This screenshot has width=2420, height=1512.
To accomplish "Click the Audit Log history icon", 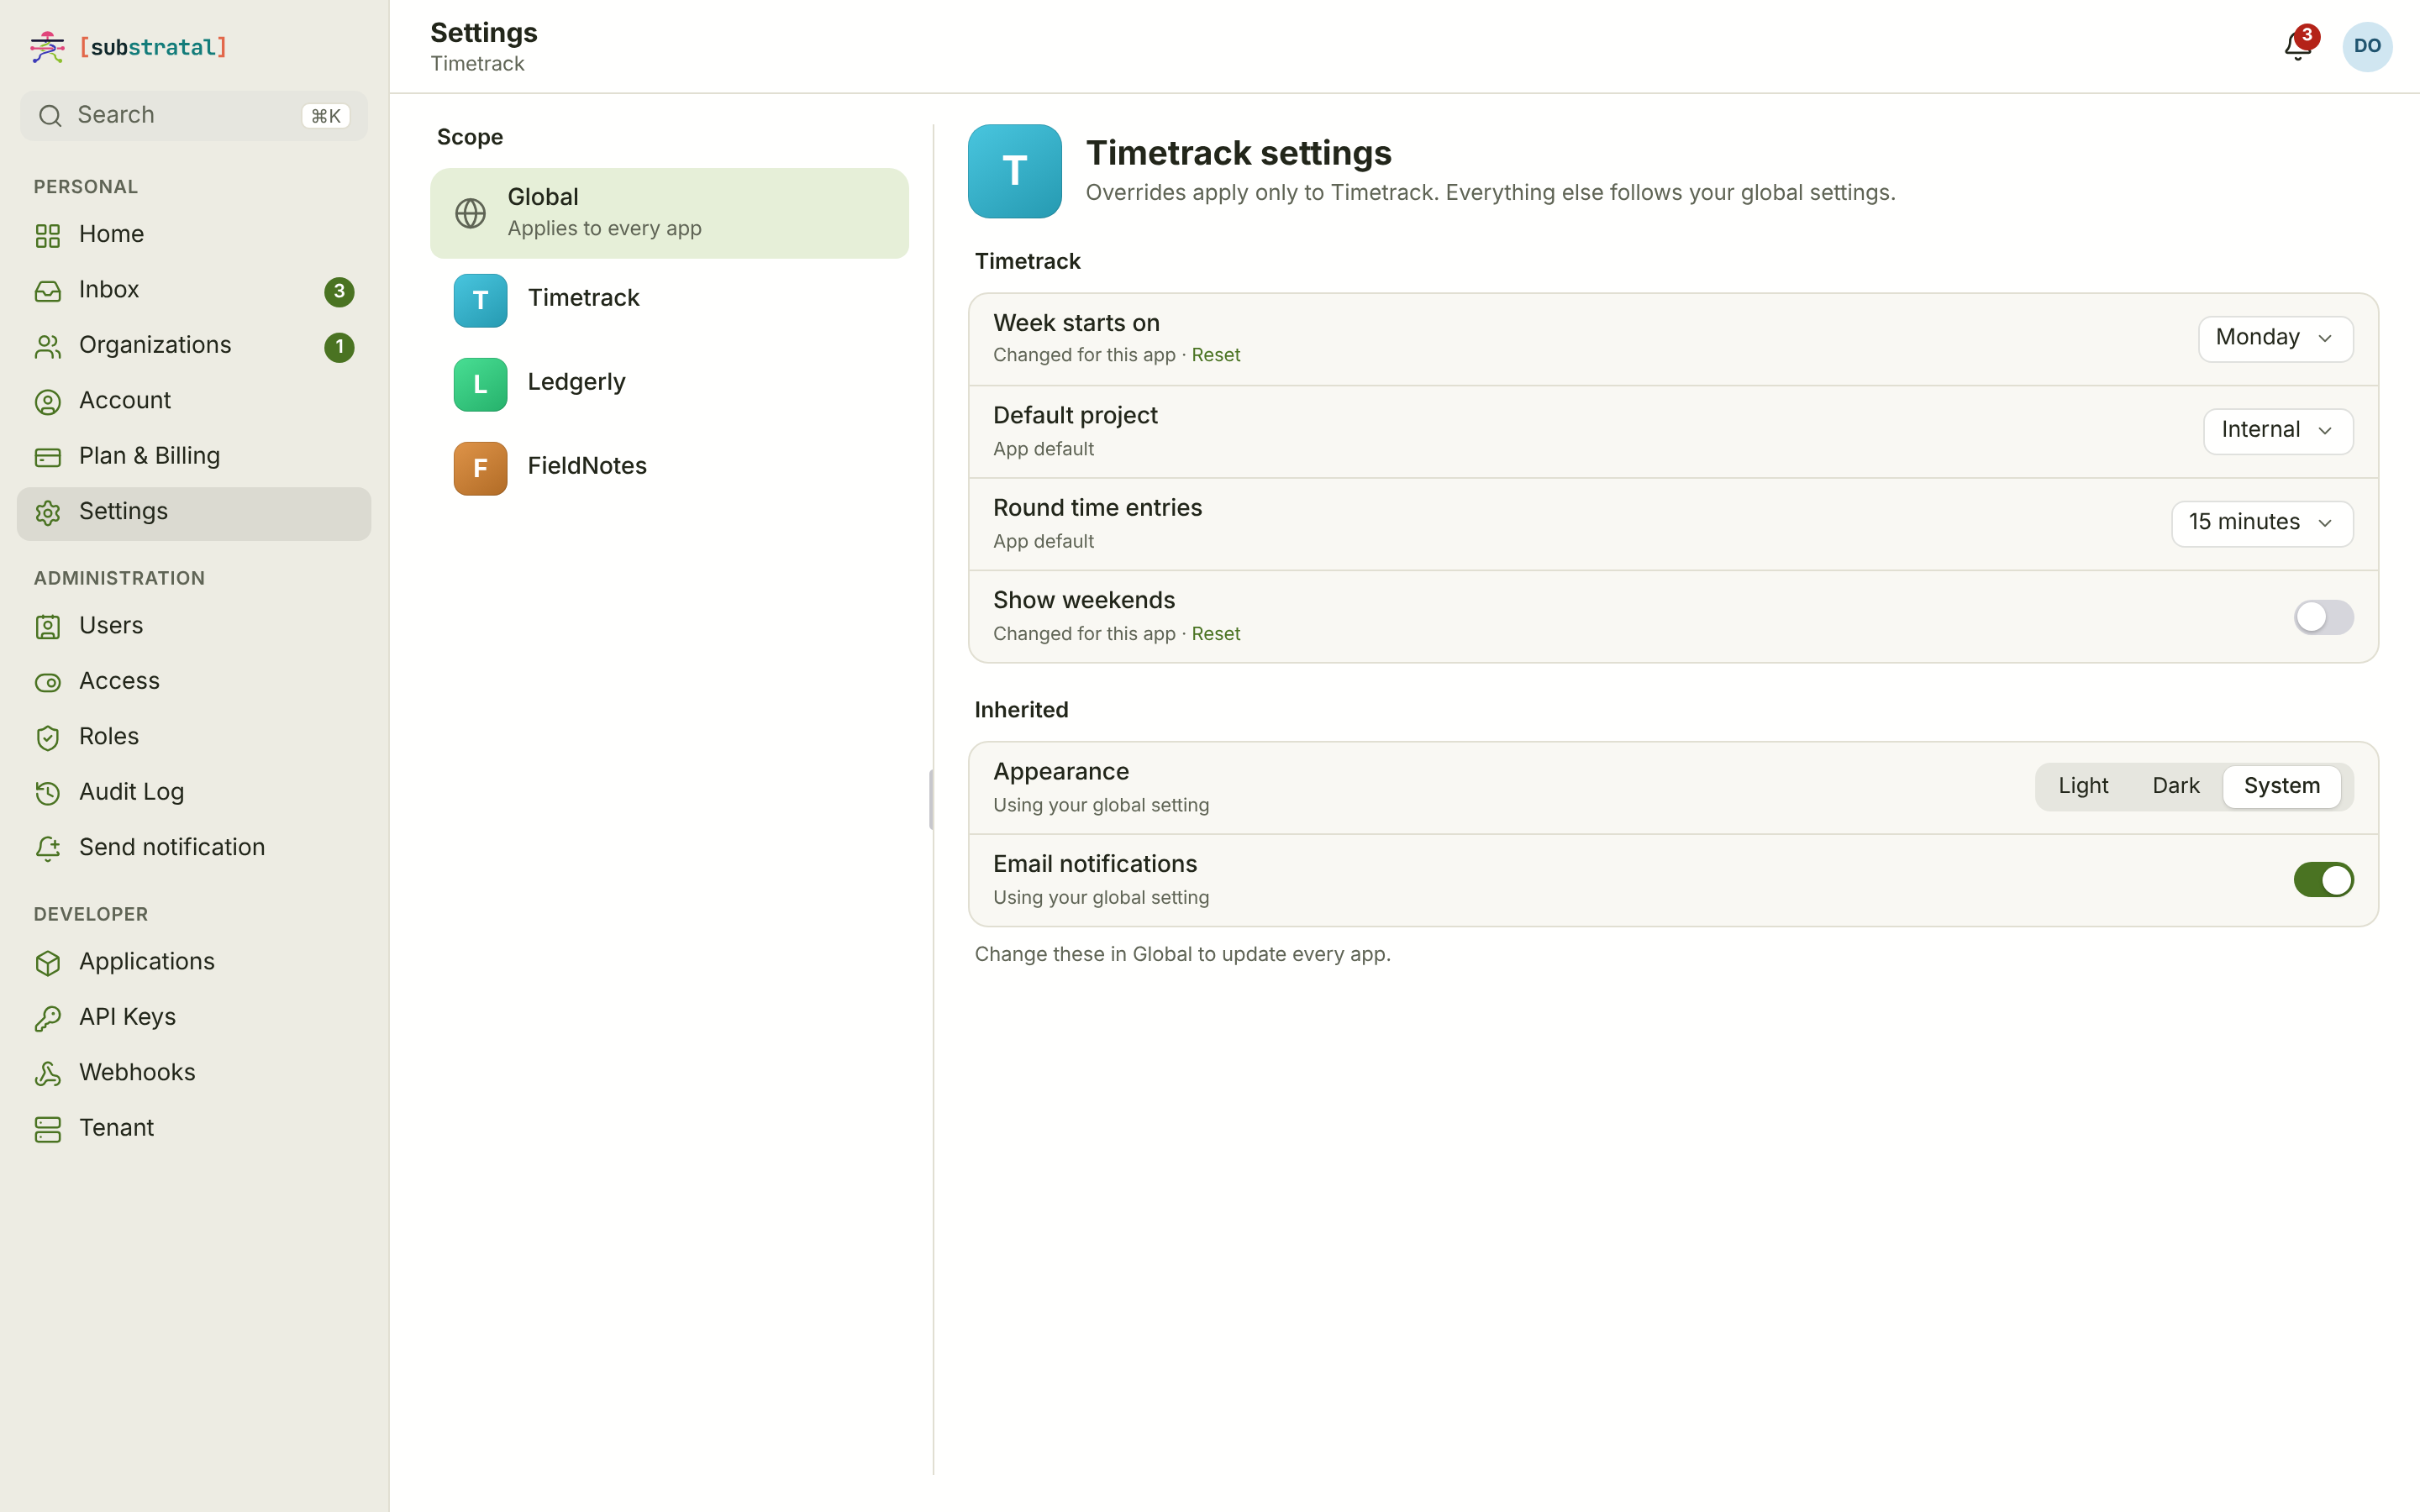I will [x=48, y=793].
